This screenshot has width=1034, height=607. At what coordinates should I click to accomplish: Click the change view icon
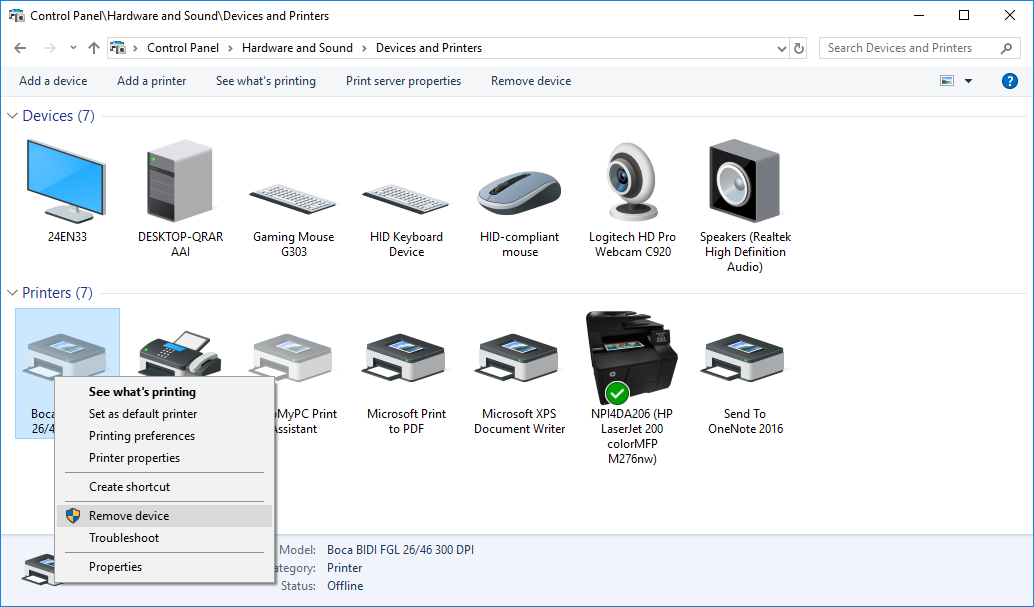click(x=947, y=81)
